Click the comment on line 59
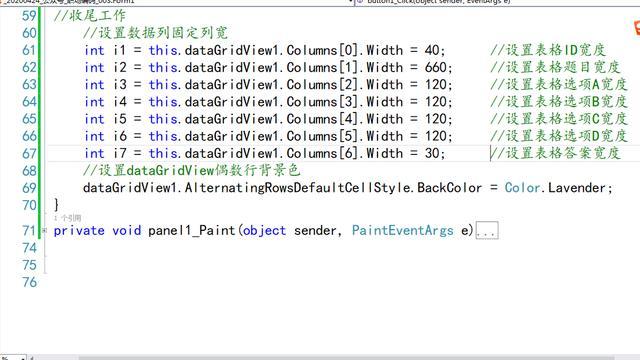The width and height of the screenshot is (640, 360). [x=89, y=16]
